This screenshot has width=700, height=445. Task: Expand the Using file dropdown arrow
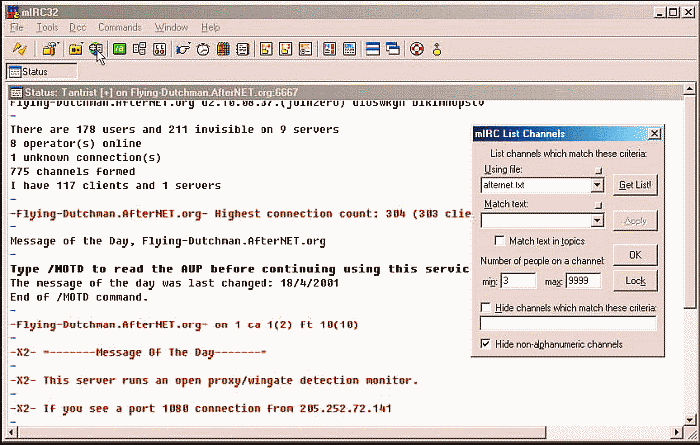(x=597, y=185)
